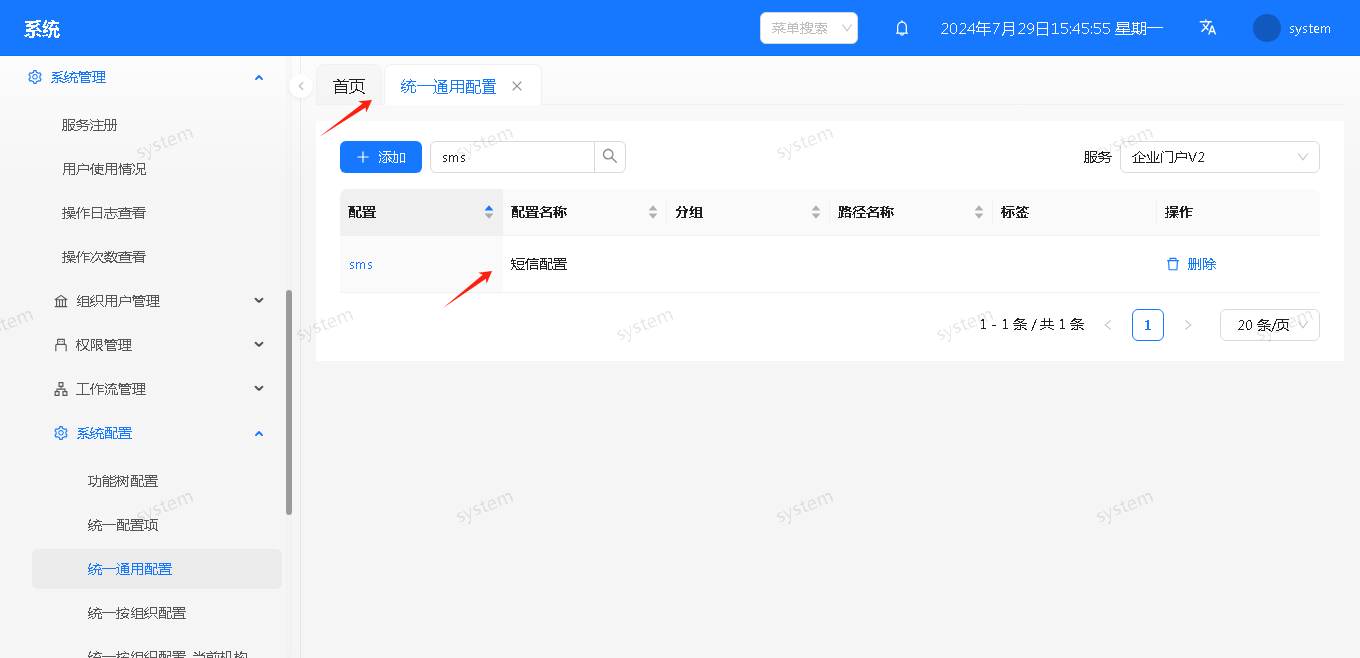Screen dimensions: 1360x658
Task: Close the 统一通用配置 tab
Action: point(517,86)
